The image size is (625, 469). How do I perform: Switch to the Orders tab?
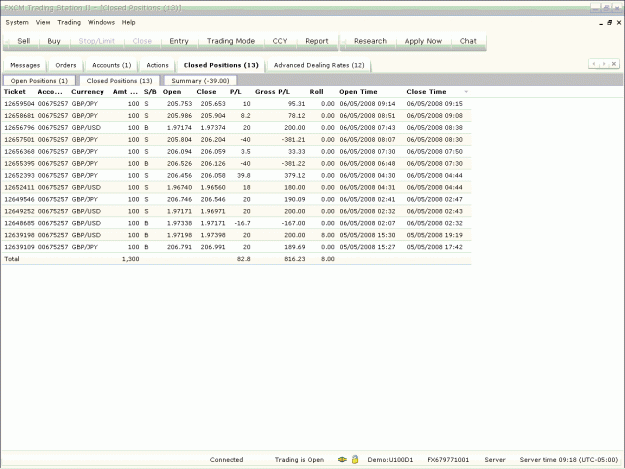coord(66,65)
